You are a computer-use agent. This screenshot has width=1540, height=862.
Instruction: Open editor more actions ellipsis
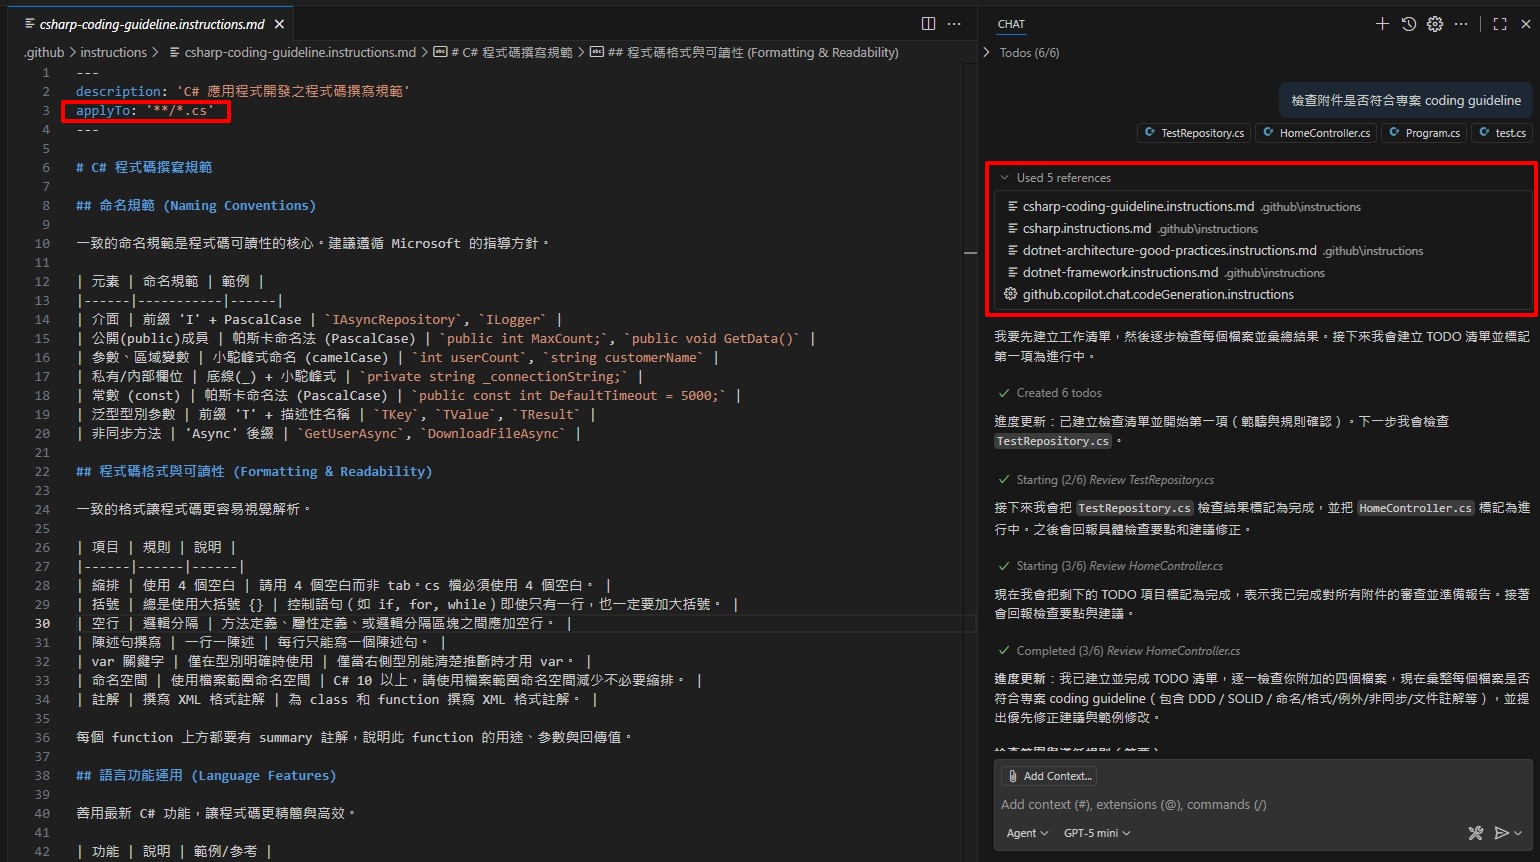click(954, 24)
